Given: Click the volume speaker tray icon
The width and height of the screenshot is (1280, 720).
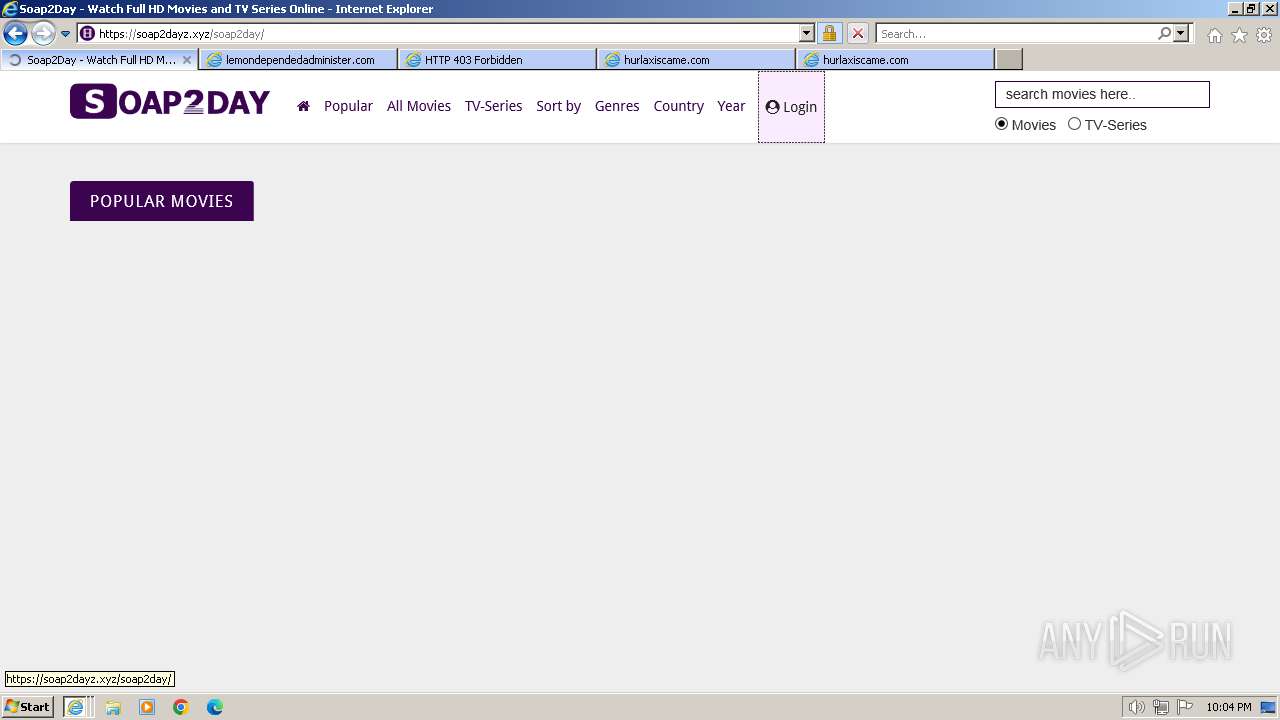Looking at the screenshot, I should (x=1136, y=707).
